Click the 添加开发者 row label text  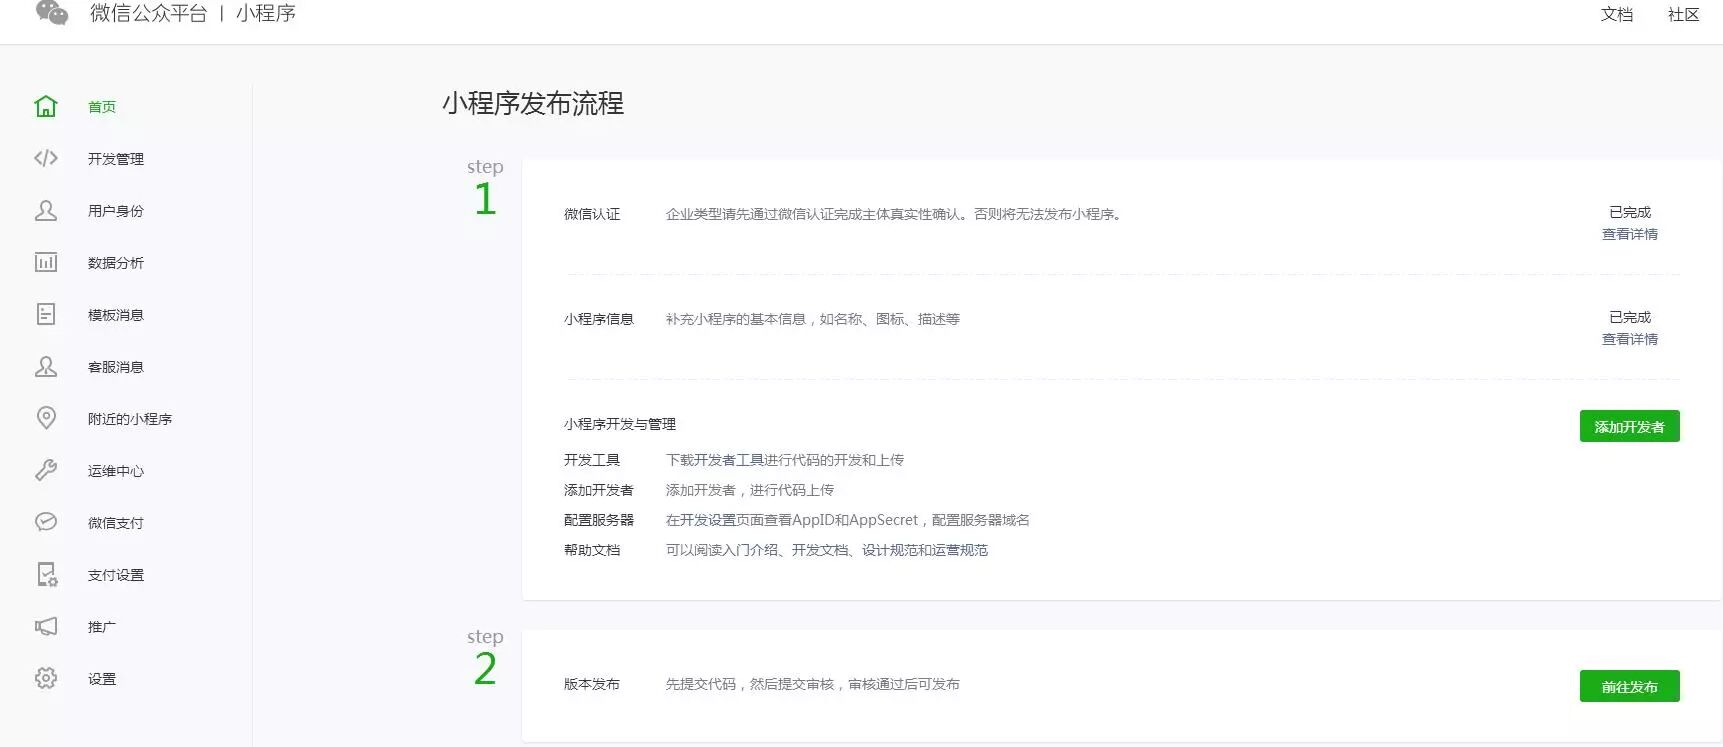[x=599, y=490]
